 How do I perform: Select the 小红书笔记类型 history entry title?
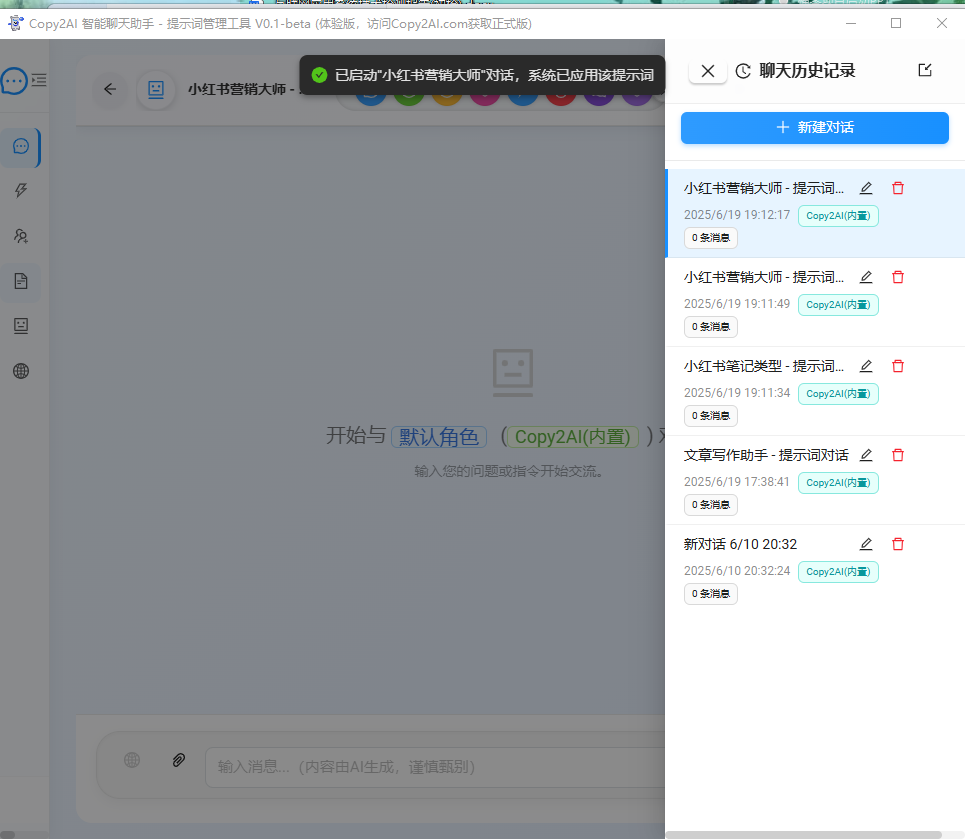pos(763,366)
